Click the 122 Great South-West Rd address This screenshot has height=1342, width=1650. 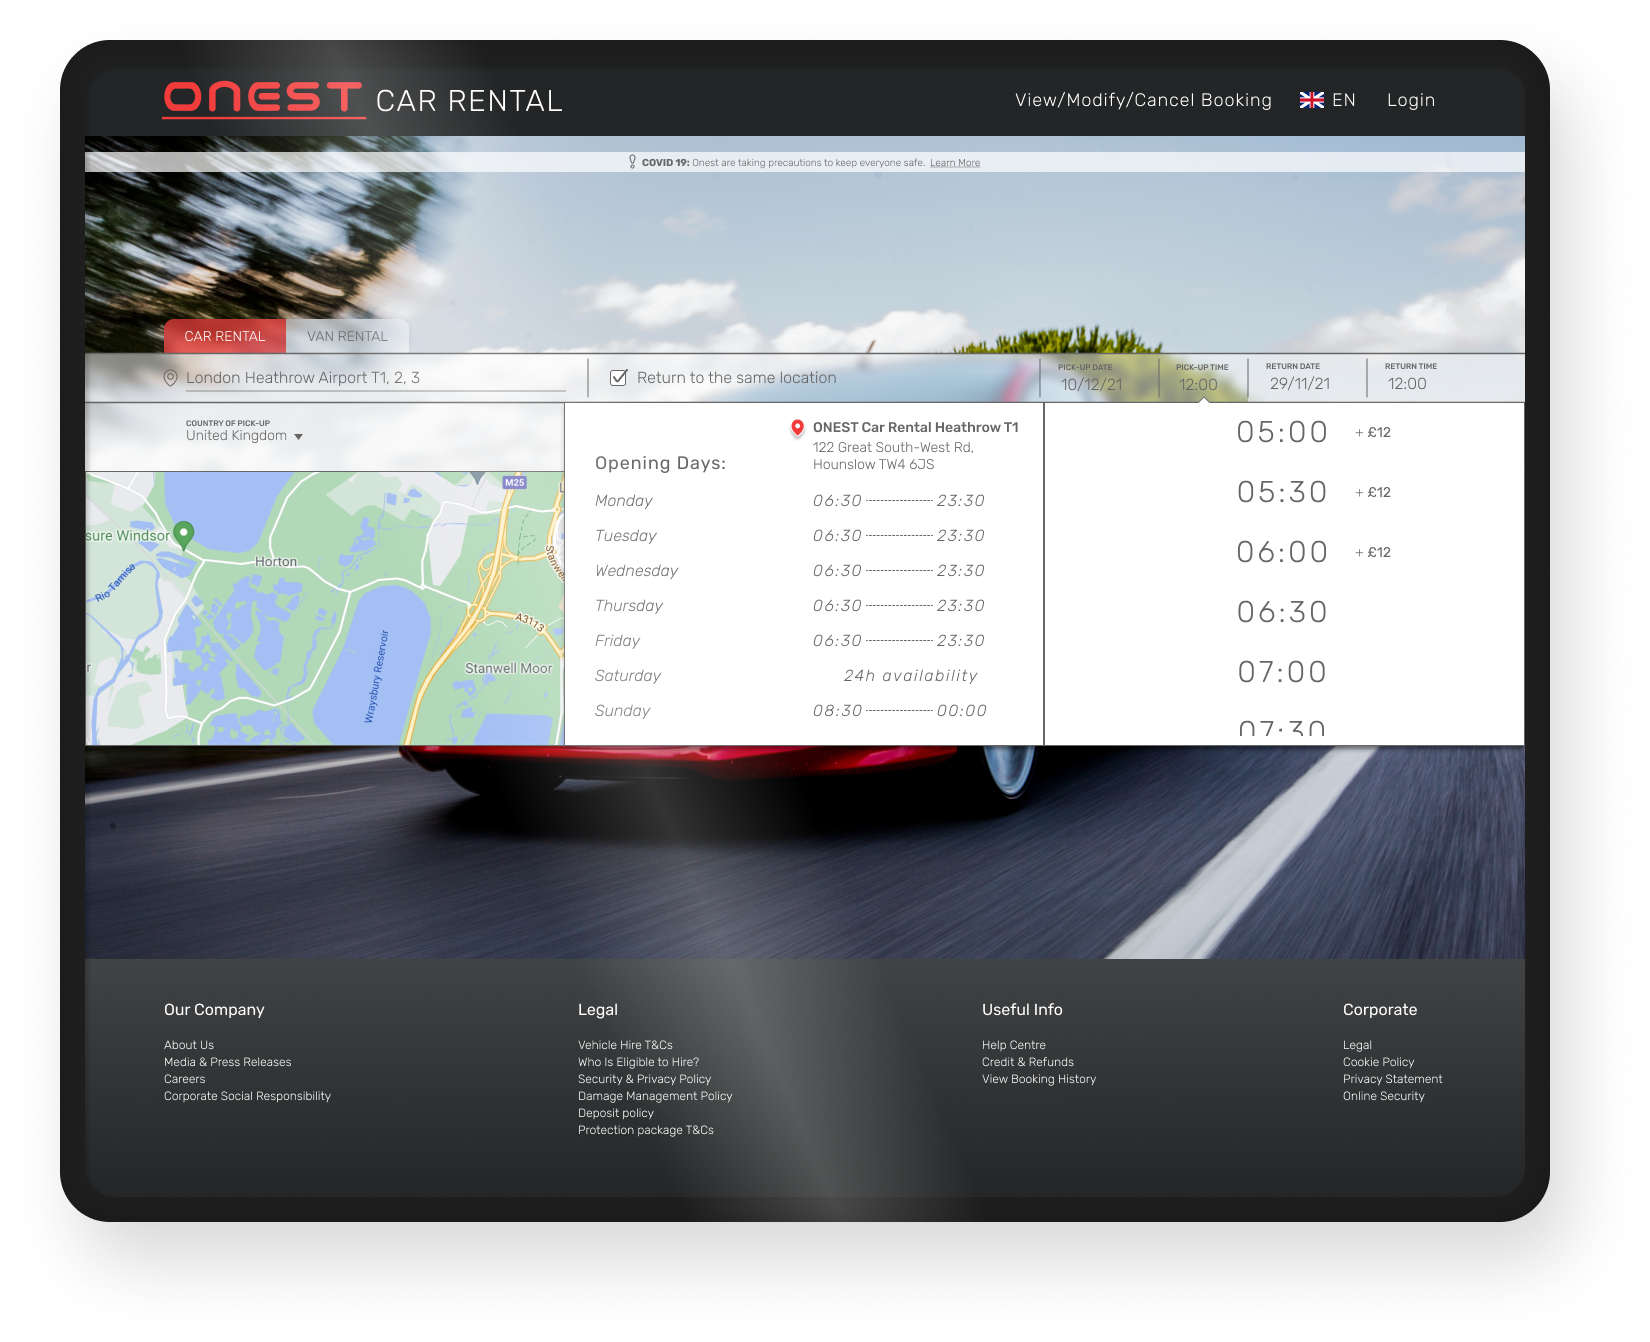pyautogui.click(x=893, y=456)
